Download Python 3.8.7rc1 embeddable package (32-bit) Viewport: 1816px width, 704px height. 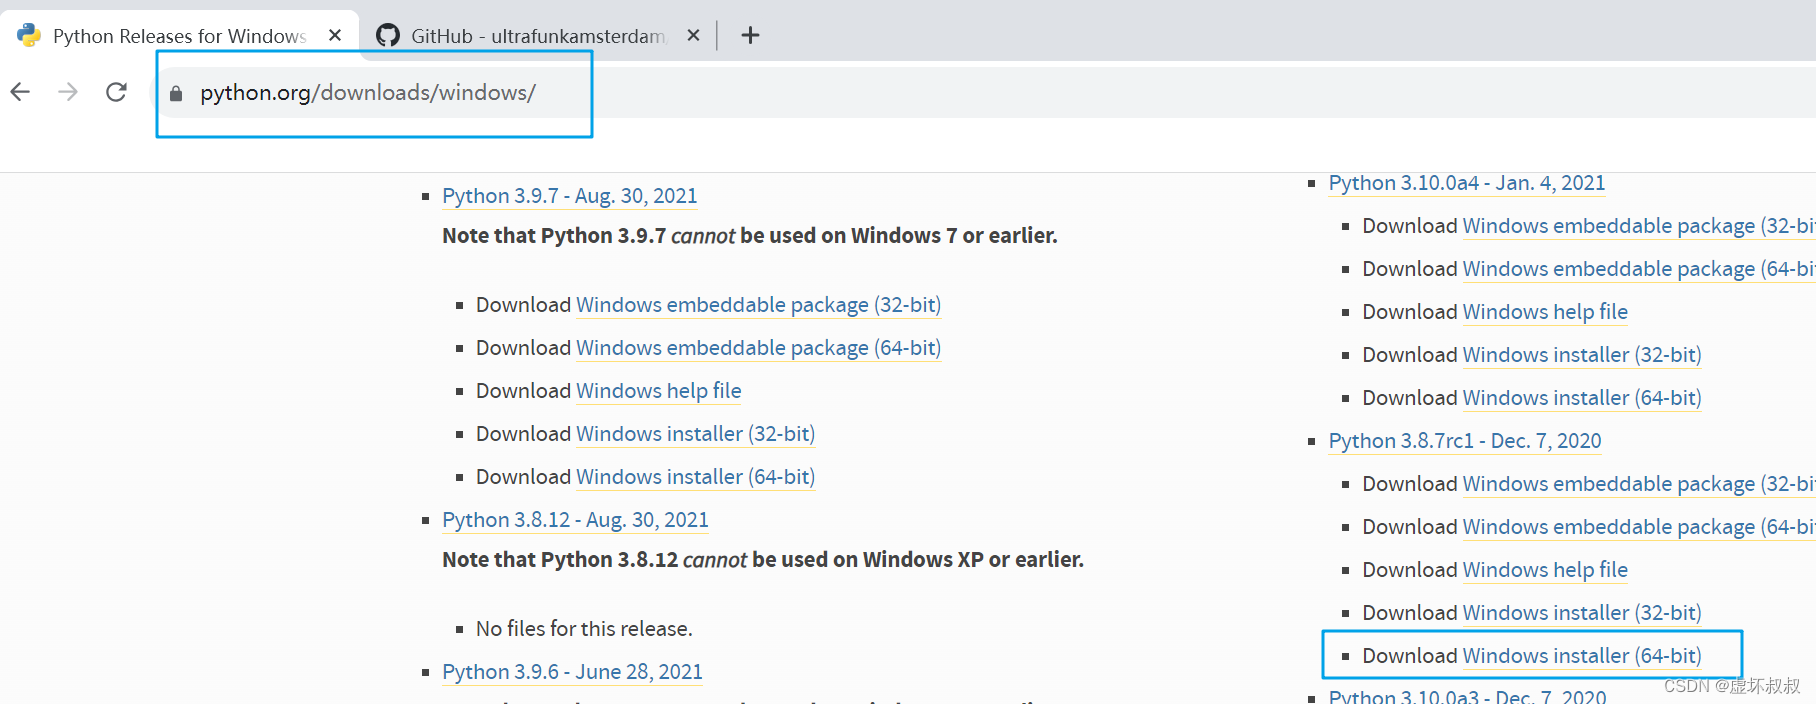[1638, 484]
